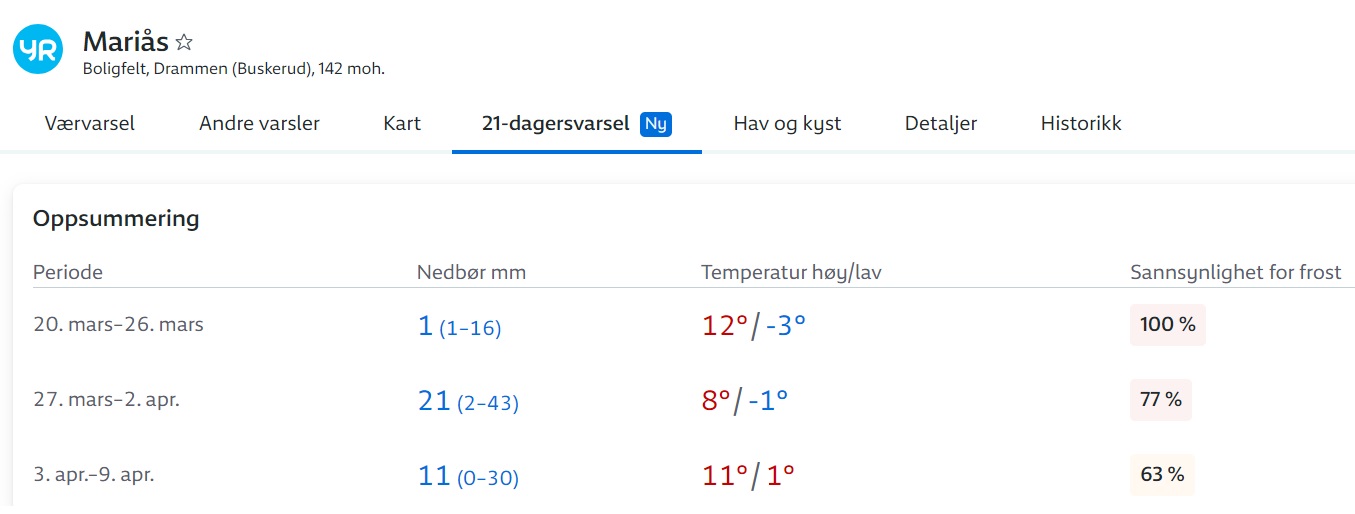Click the blue Ny badge
The height and width of the screenshot is (514, 1355).
tap(656, 124)
